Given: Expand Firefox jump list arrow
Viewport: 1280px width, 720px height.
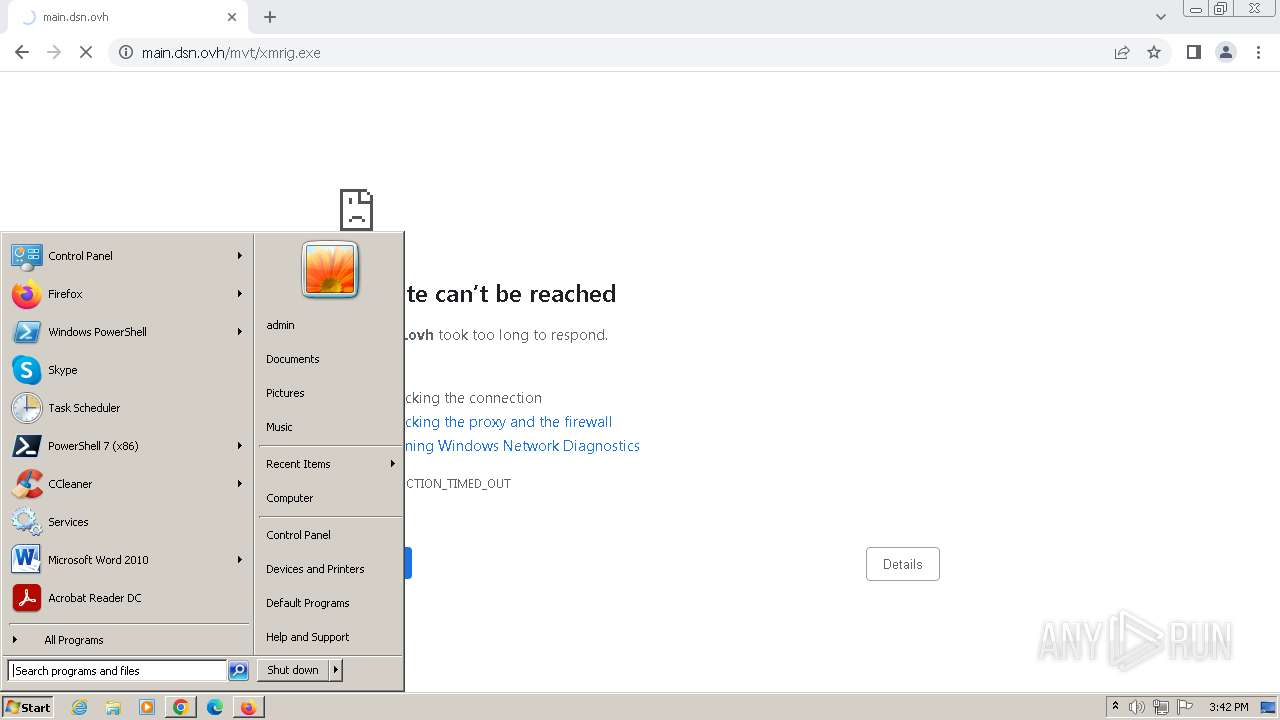Looking at the screenshot, I should point(240,294).
